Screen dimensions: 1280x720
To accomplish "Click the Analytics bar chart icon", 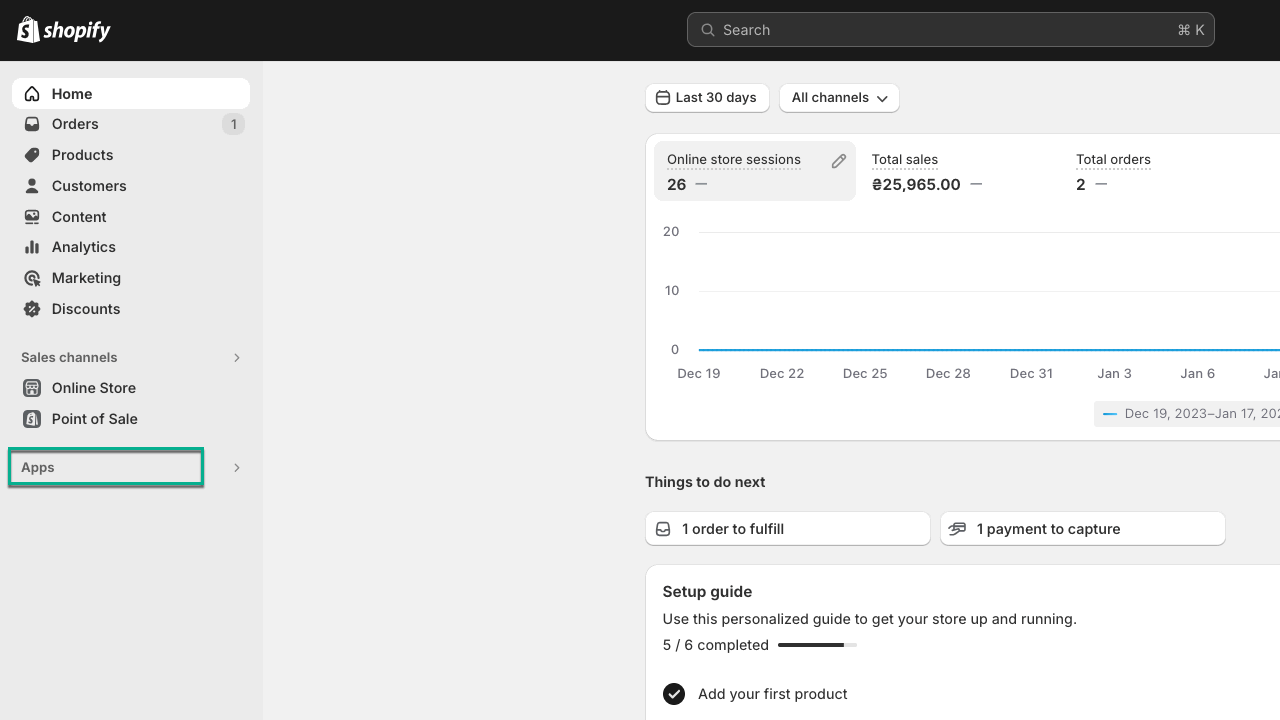I will pos(32,247).
